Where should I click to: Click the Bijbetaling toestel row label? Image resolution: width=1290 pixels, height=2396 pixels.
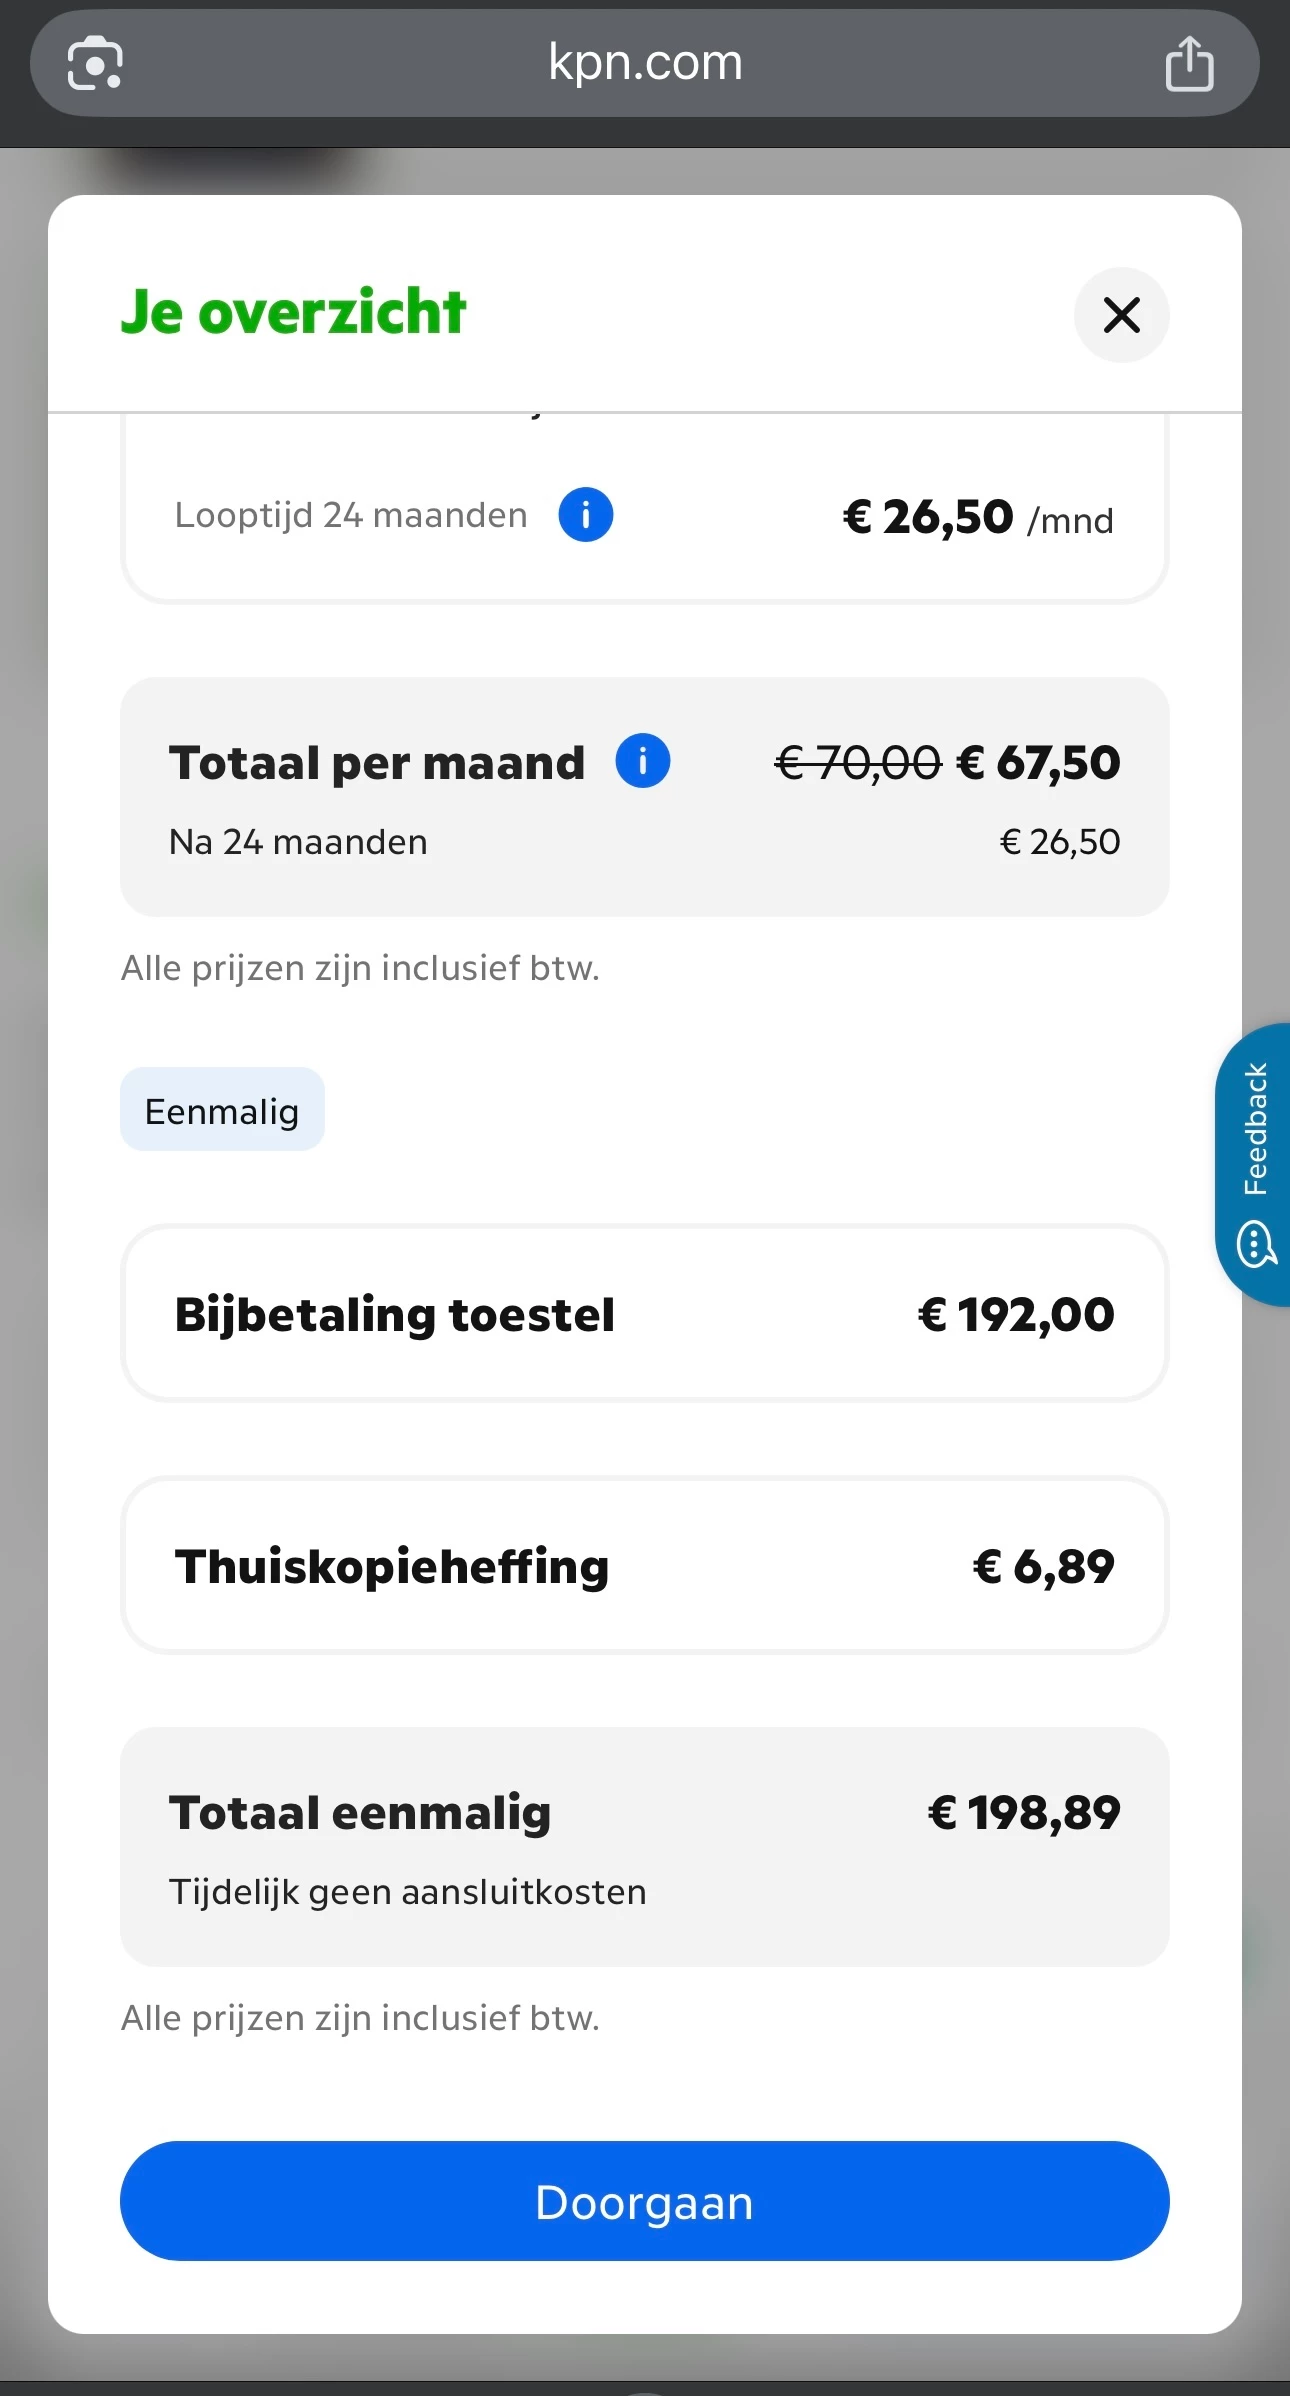click(x=394, y=1314)
